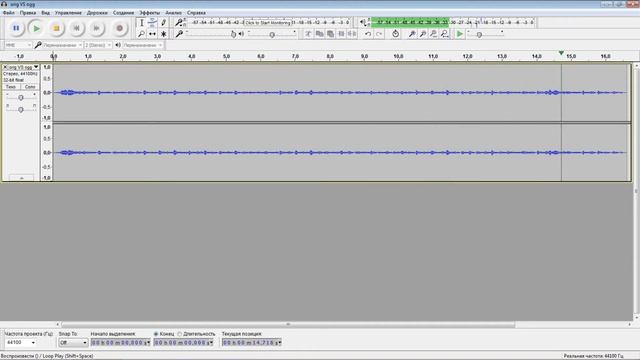The height and width of the screenshot is (360, 640).
Task: Select the Конец radio button
Action: 156,334
